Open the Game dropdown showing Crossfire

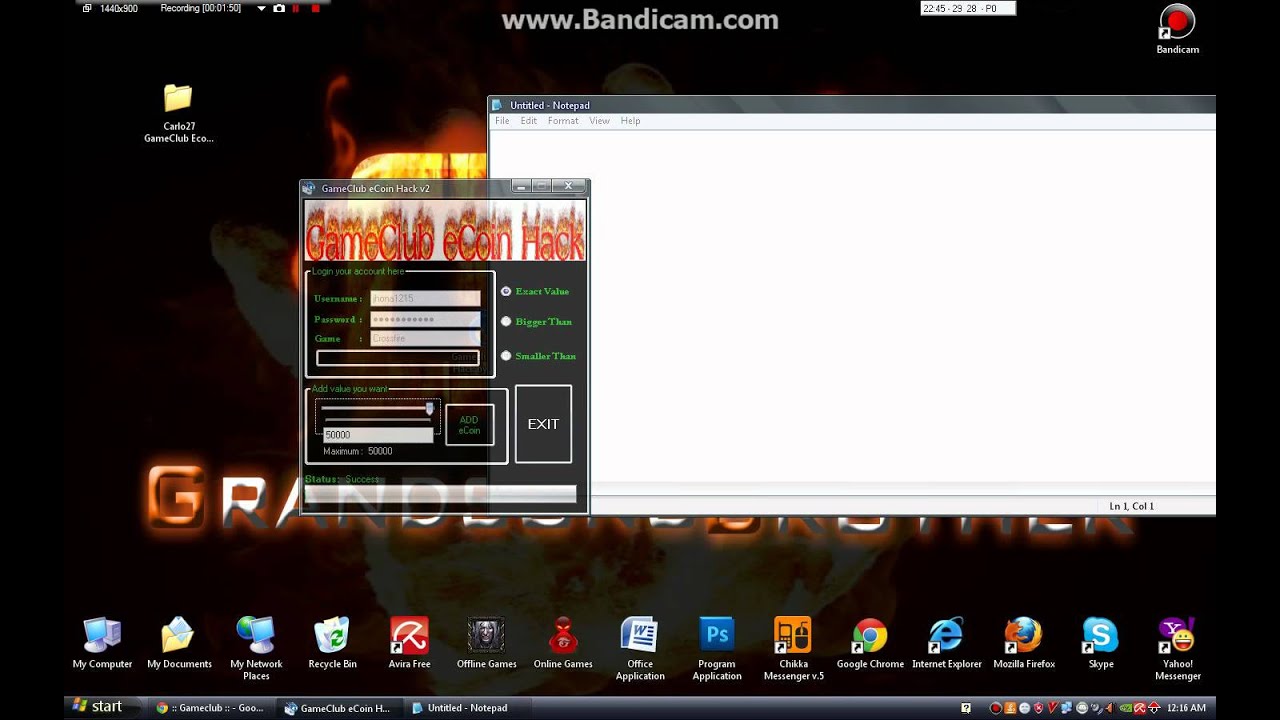425,339
